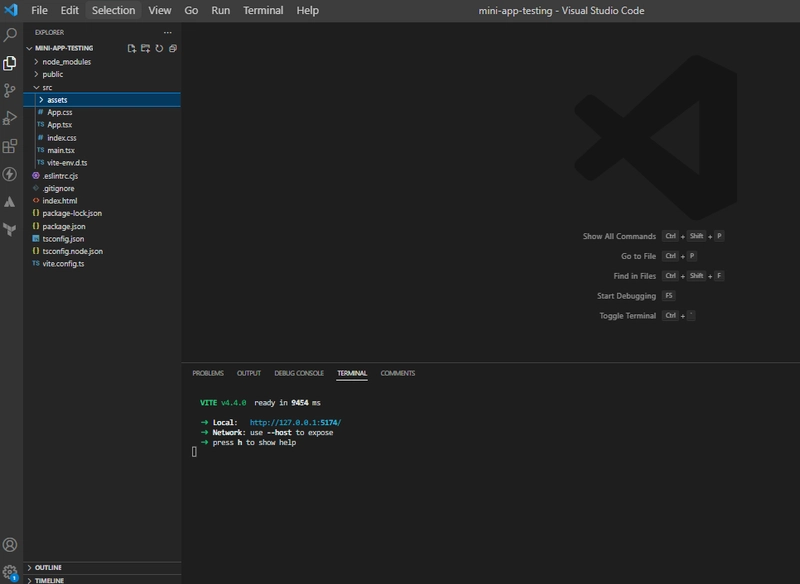This screenshot has height=584, width=800.
Task: Open the Help menu
Action: click(308, 10)
